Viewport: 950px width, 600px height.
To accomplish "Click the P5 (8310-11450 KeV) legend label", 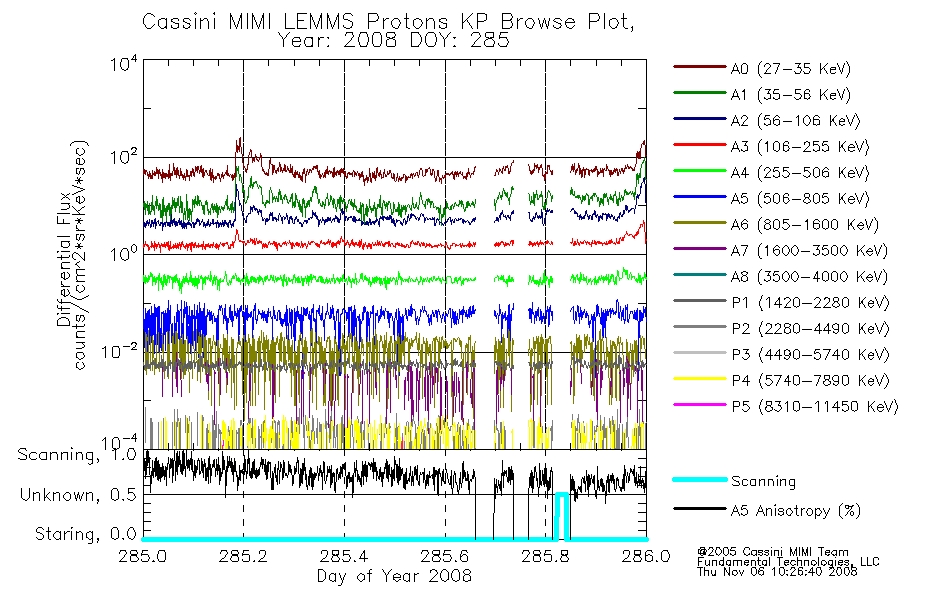I will 815,407.
